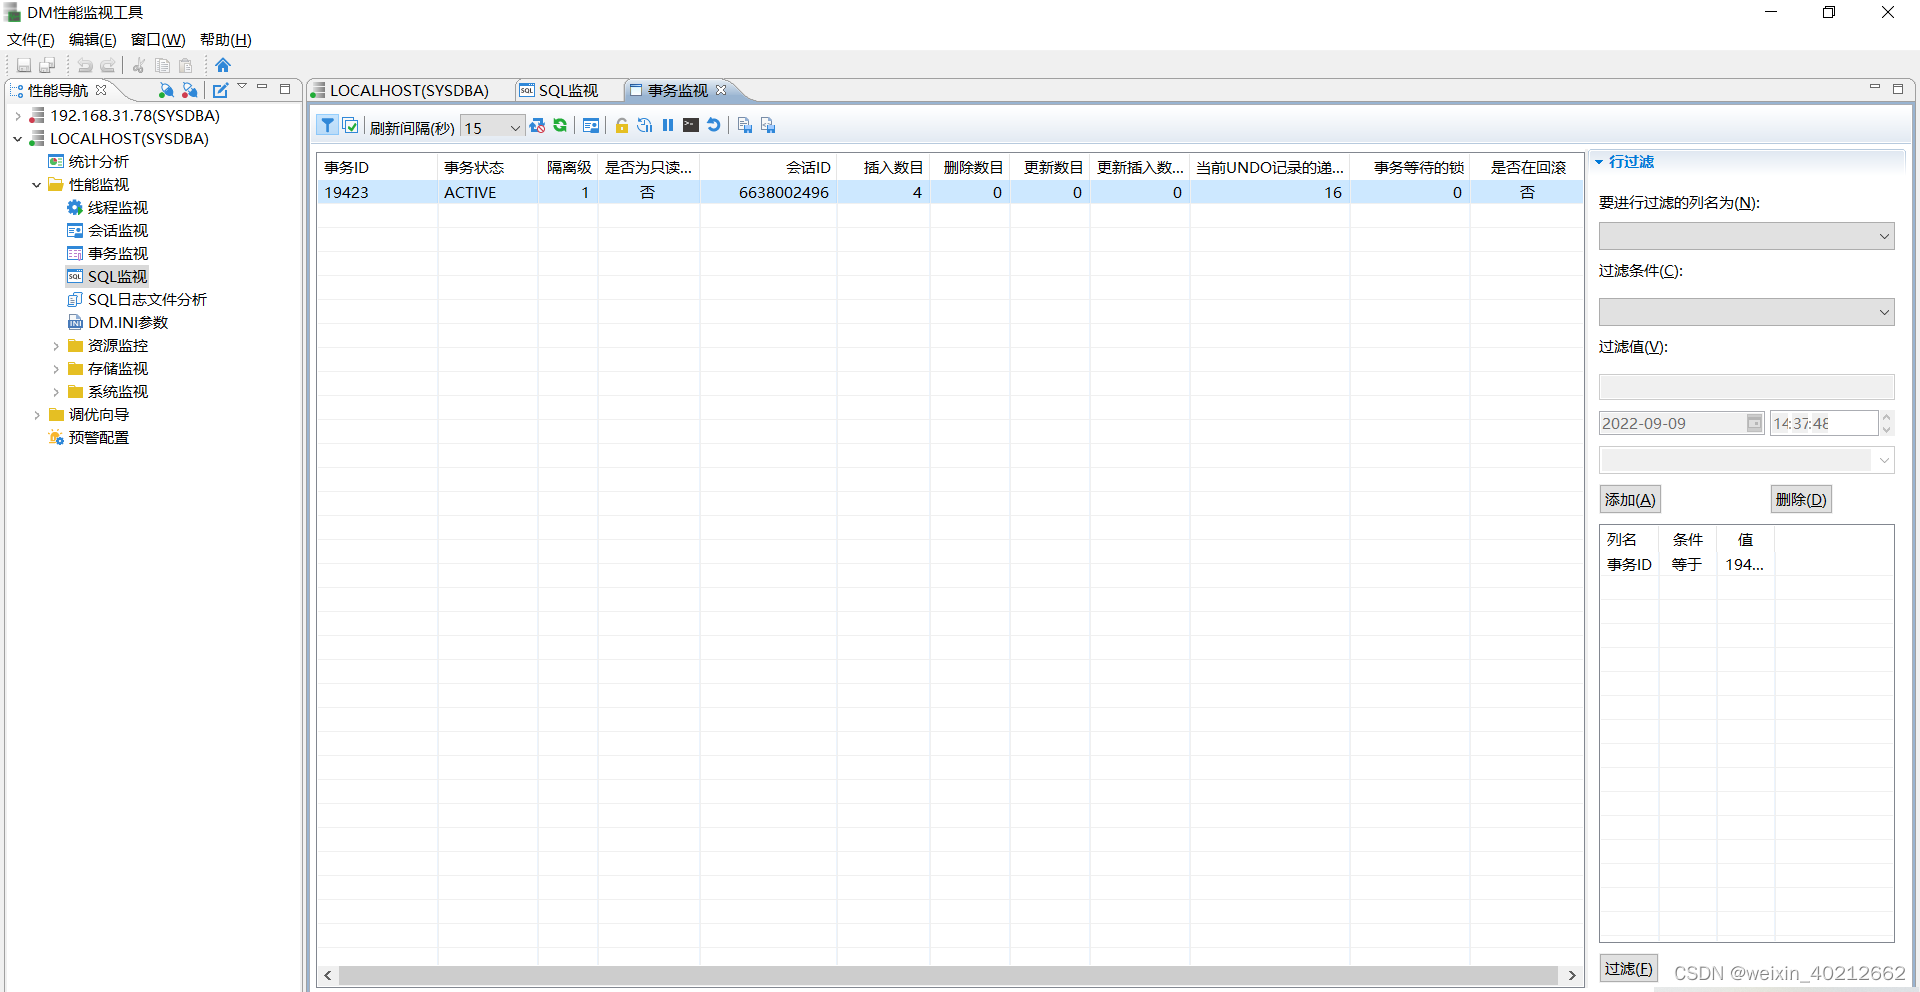Select 事务监视 in the navigation tree

(117, 254)
